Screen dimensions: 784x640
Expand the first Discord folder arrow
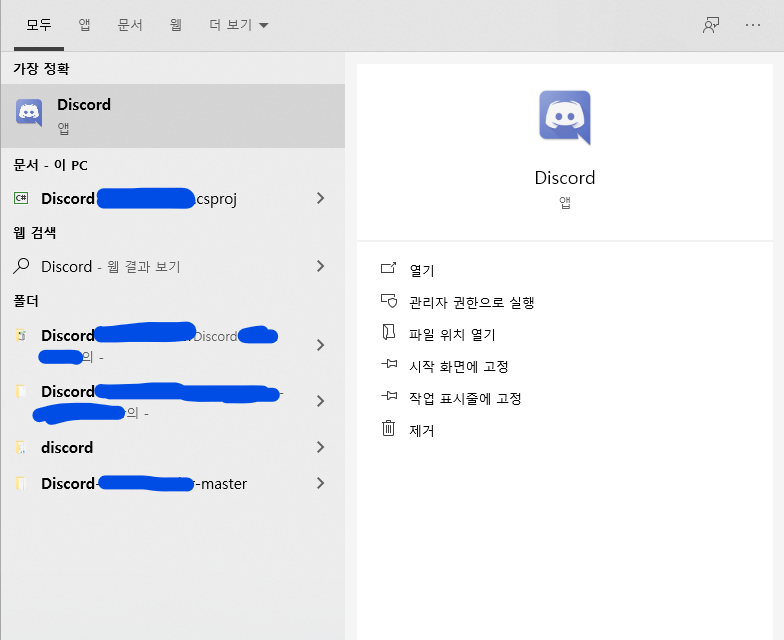tap(320, 345)
